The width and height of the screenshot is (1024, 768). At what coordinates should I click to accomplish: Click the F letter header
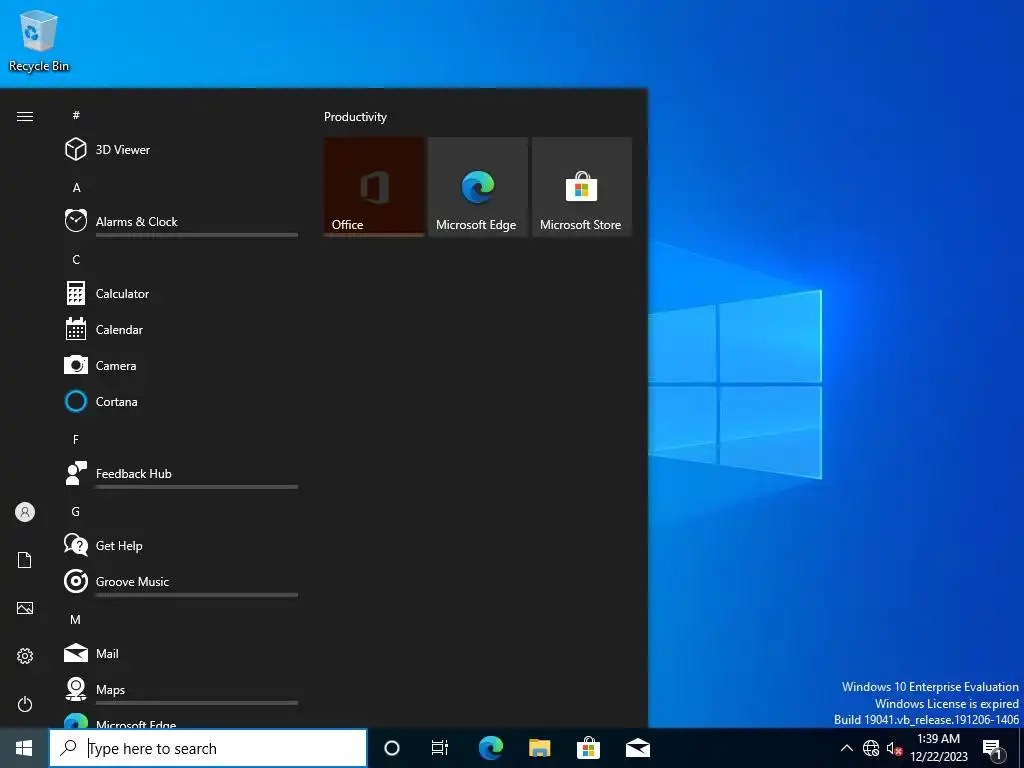(76, 440)
